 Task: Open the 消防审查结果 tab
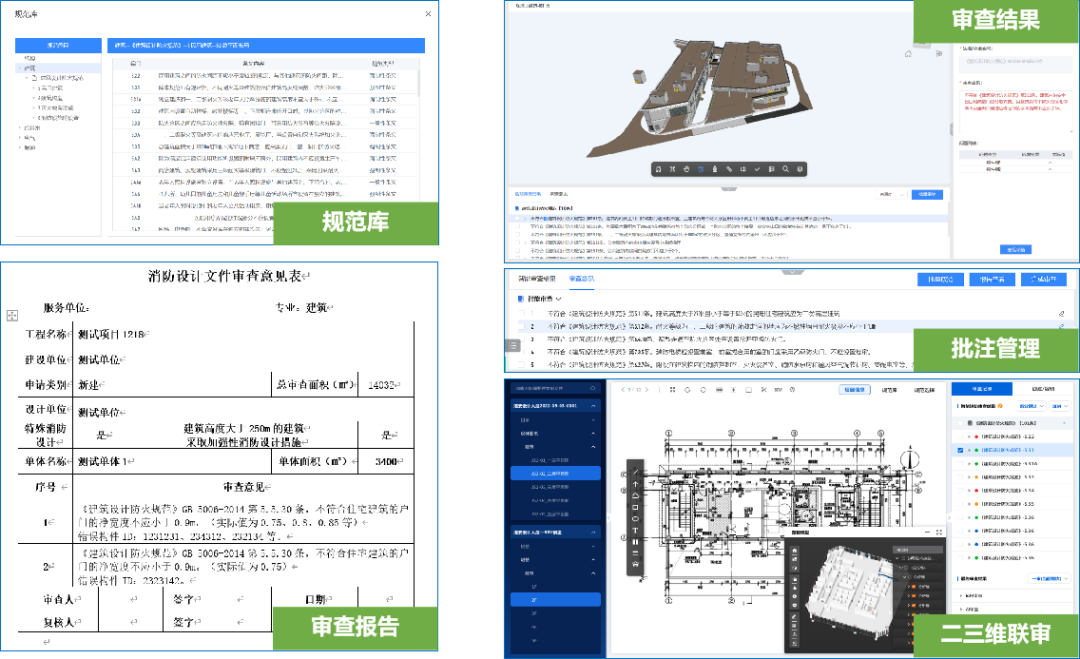coord(536,279)
